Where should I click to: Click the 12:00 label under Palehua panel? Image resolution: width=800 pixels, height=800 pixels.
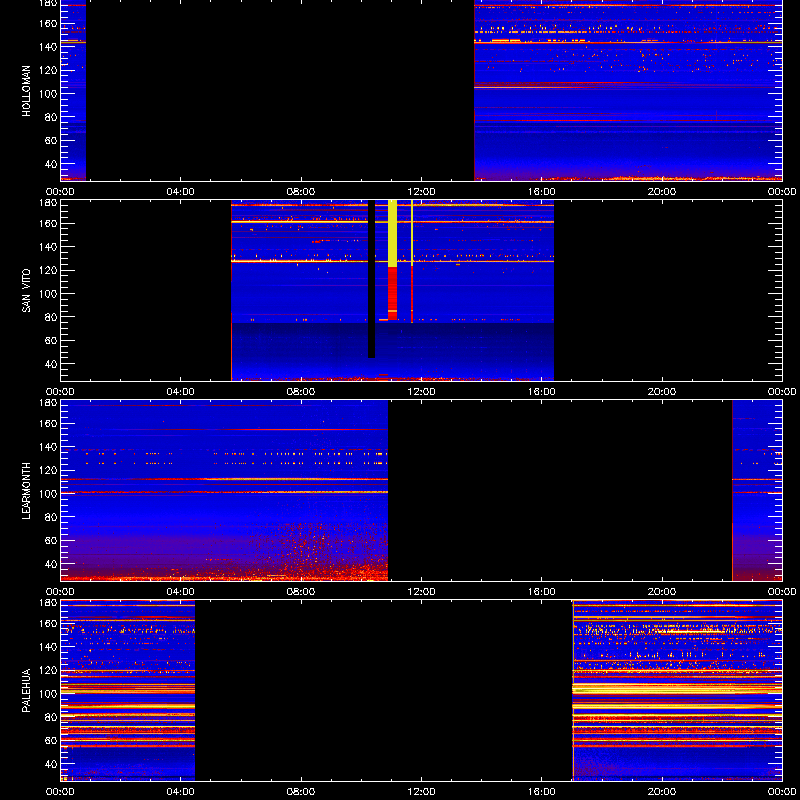(421, 792)
